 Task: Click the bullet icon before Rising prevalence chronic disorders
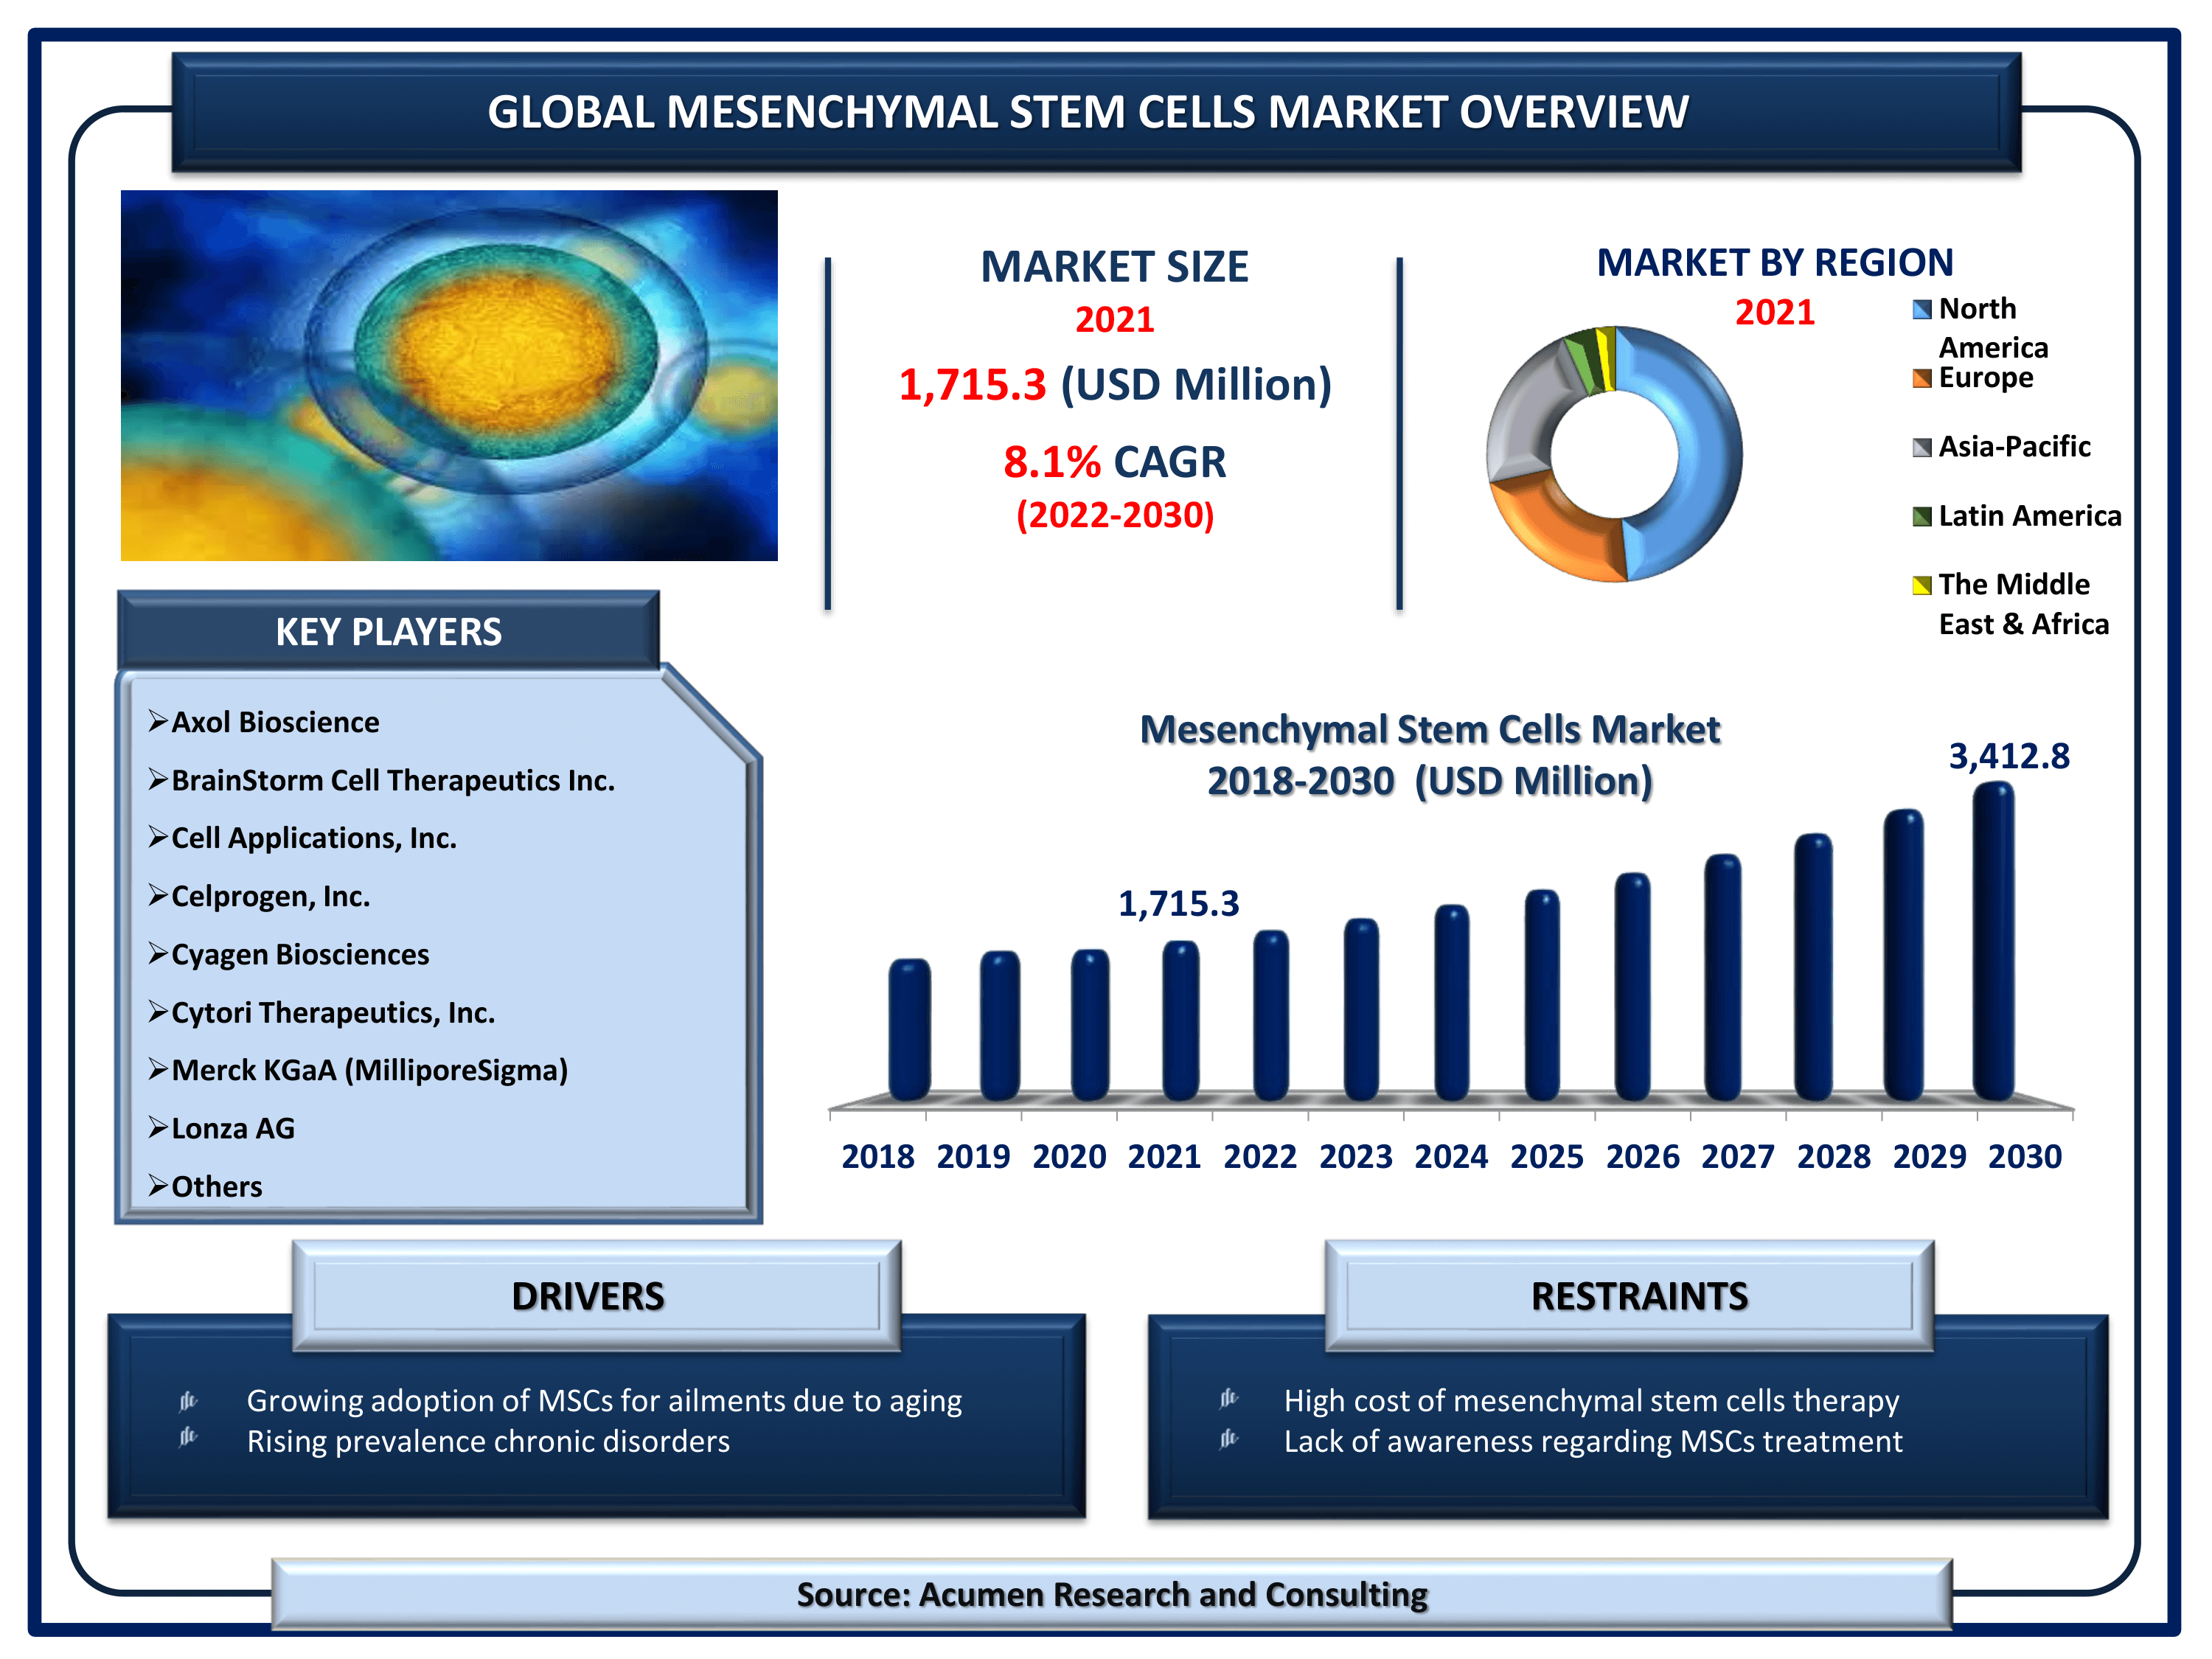coord(188,1437)
